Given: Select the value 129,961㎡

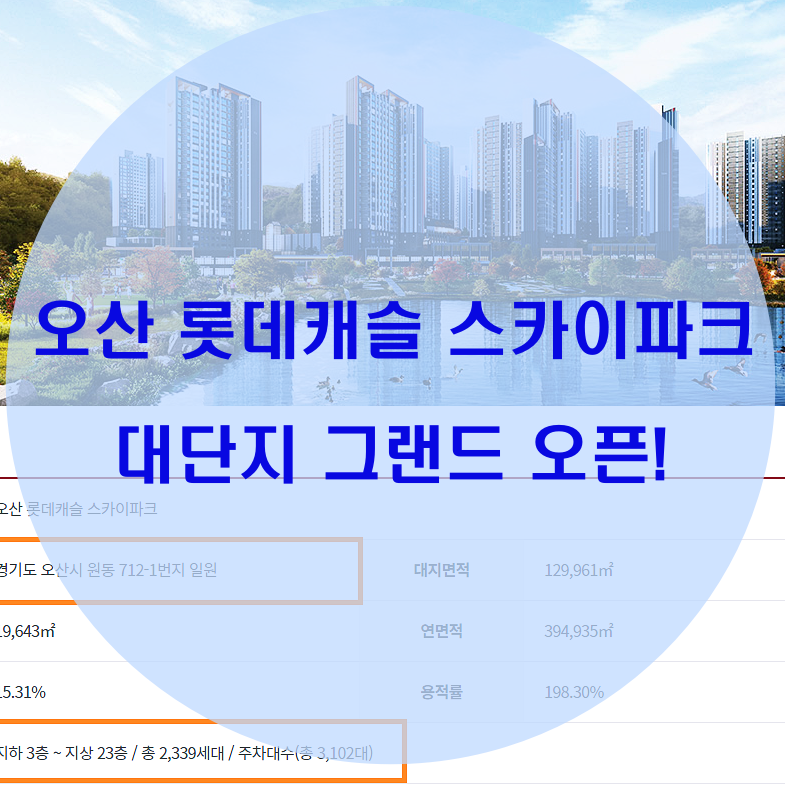Looking at the screenshot, I should coord(578,570).
